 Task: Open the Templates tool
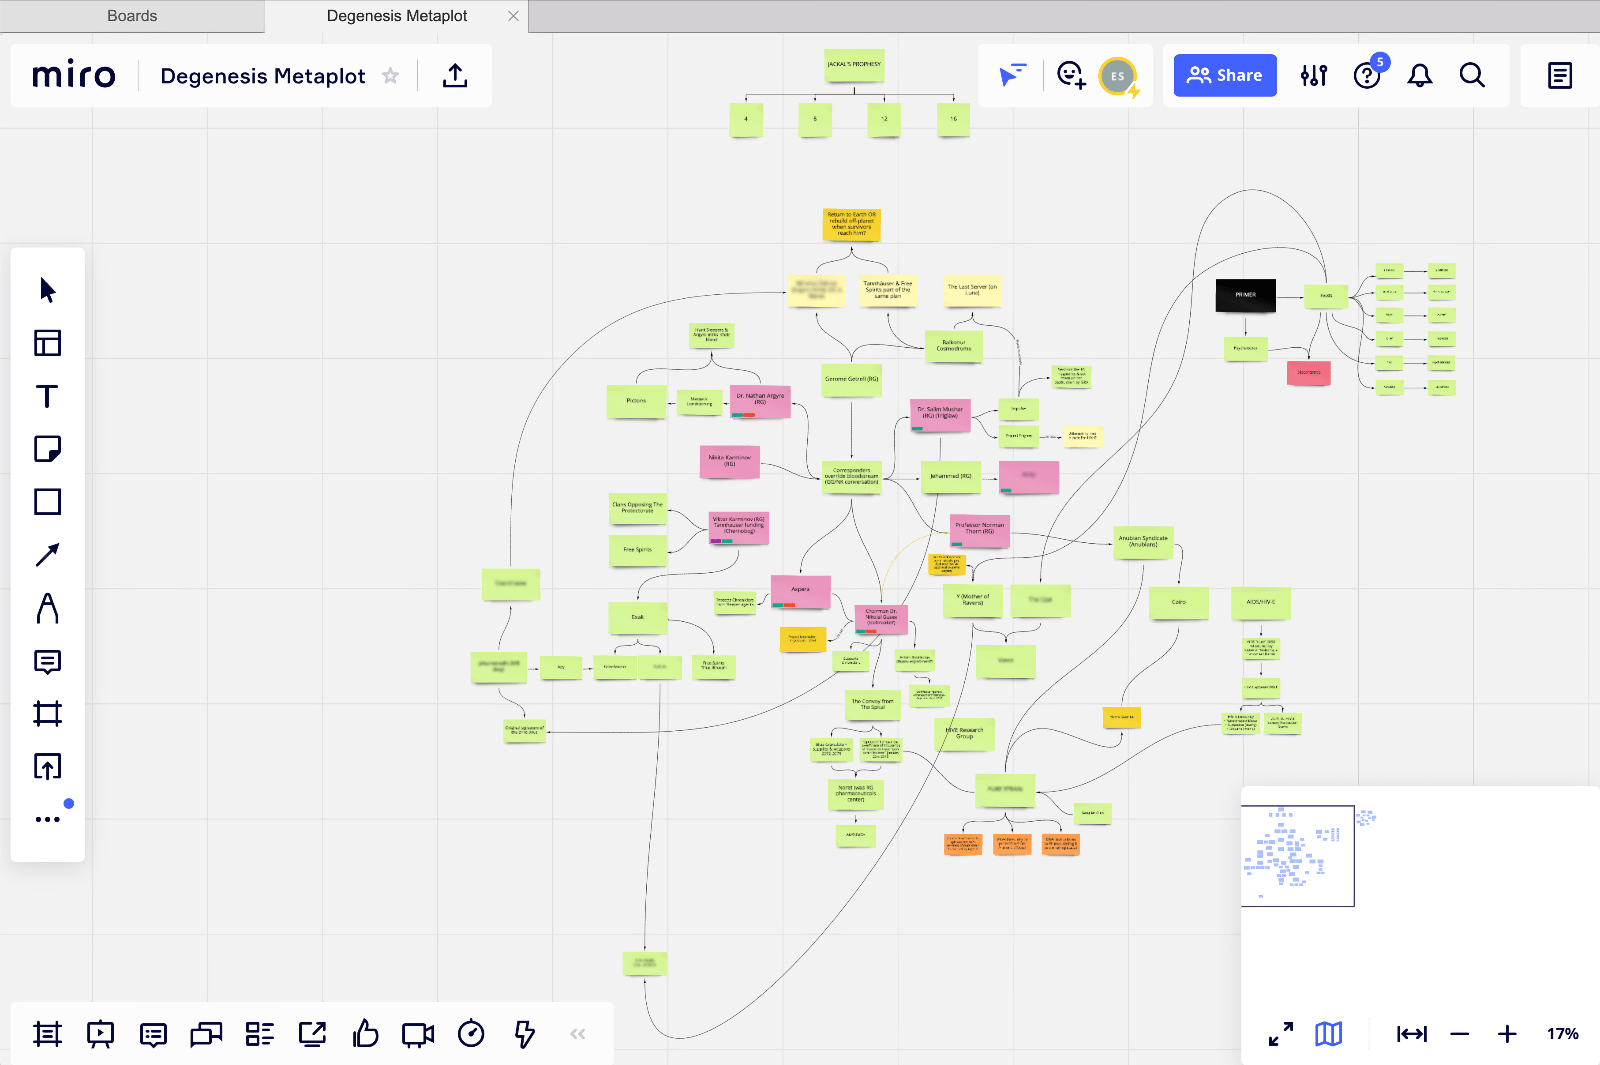(x=47, y=343)
